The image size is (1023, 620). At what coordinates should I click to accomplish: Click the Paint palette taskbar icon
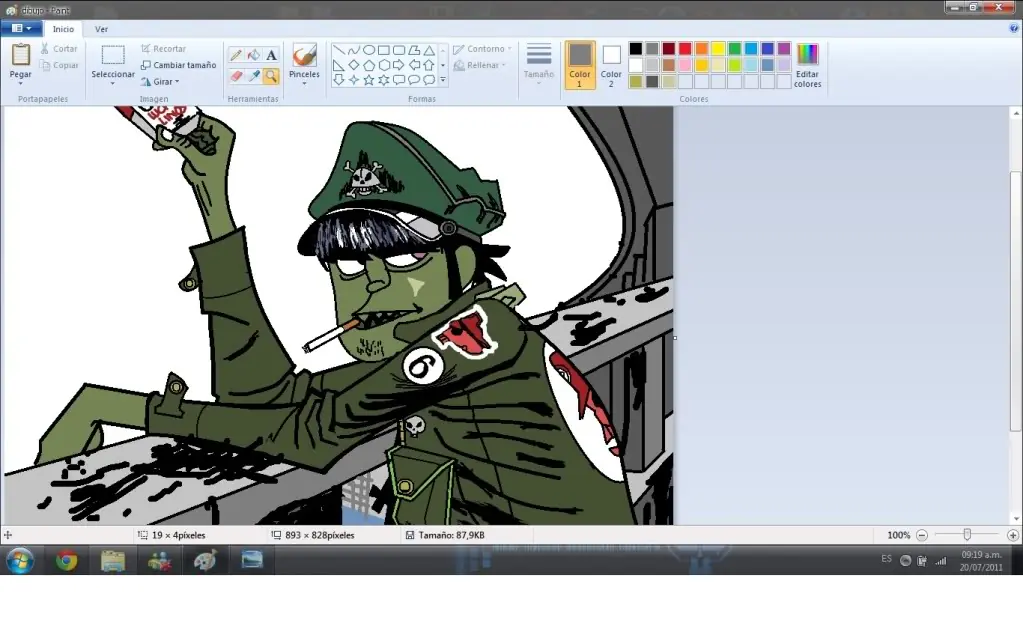click(206, 561)
